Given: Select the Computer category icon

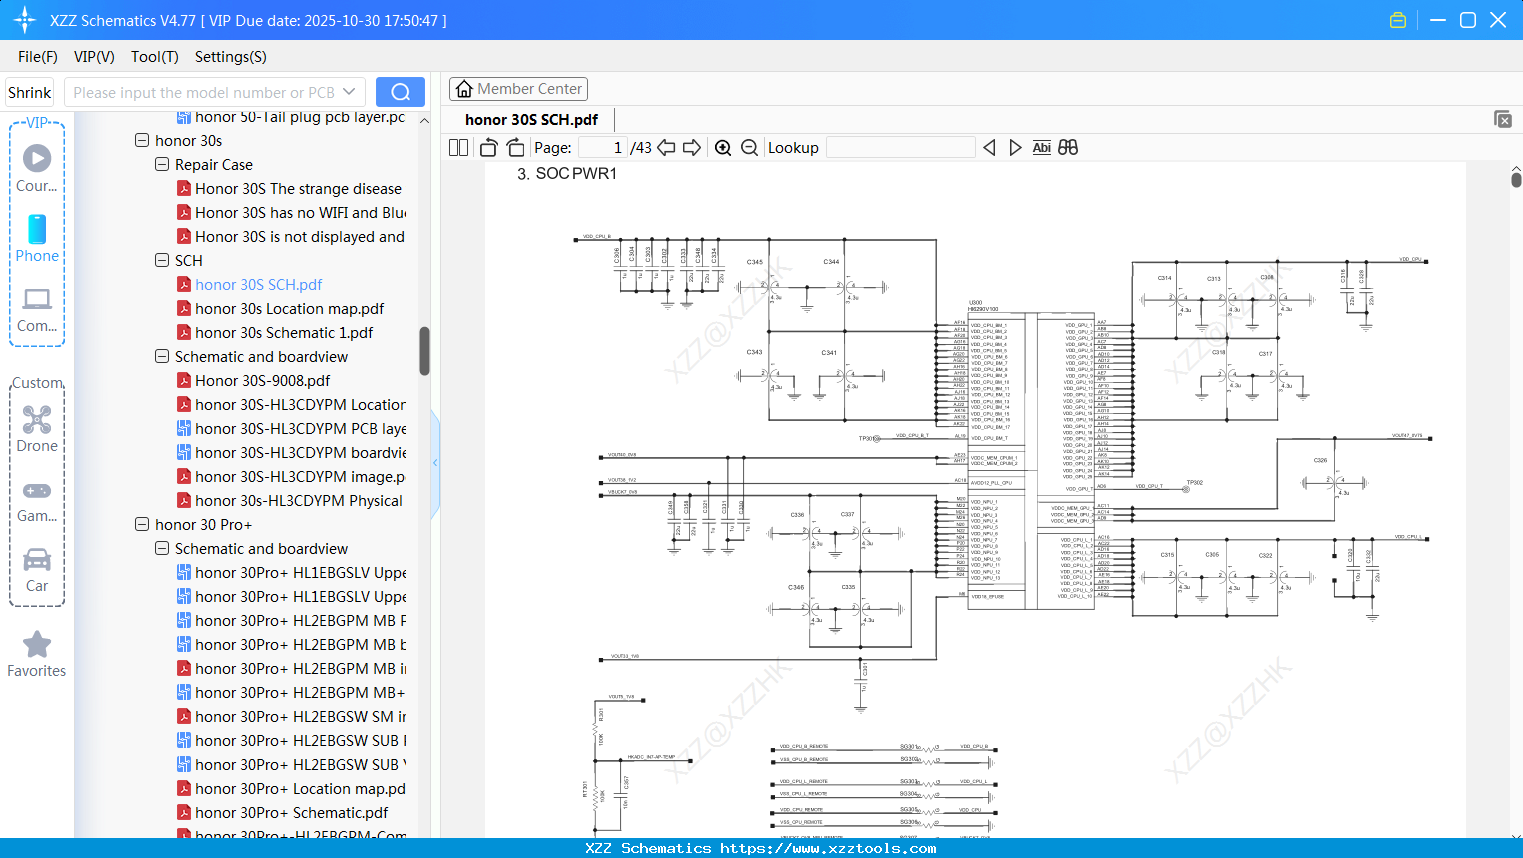Looking at the screenshot, I should click(x=37, y=308).
